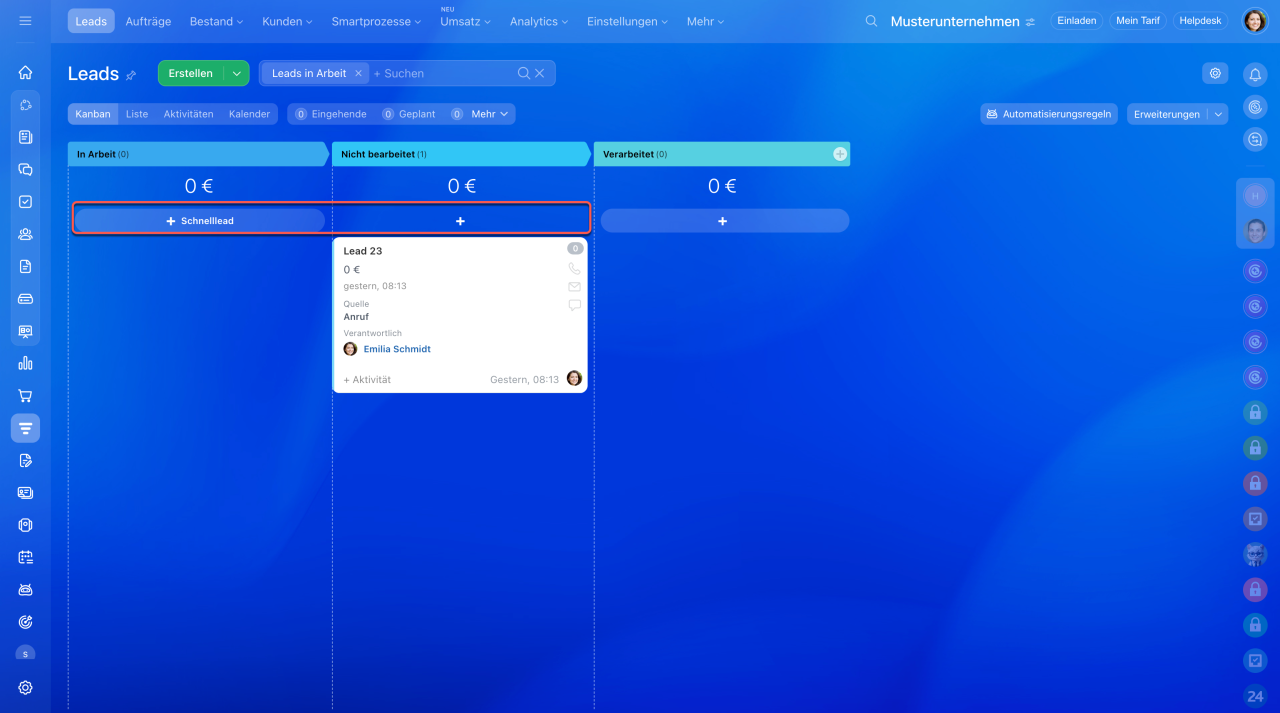
Task: Expand the Erstellen button dropdown arrow
Action: (x=236, y=73)
